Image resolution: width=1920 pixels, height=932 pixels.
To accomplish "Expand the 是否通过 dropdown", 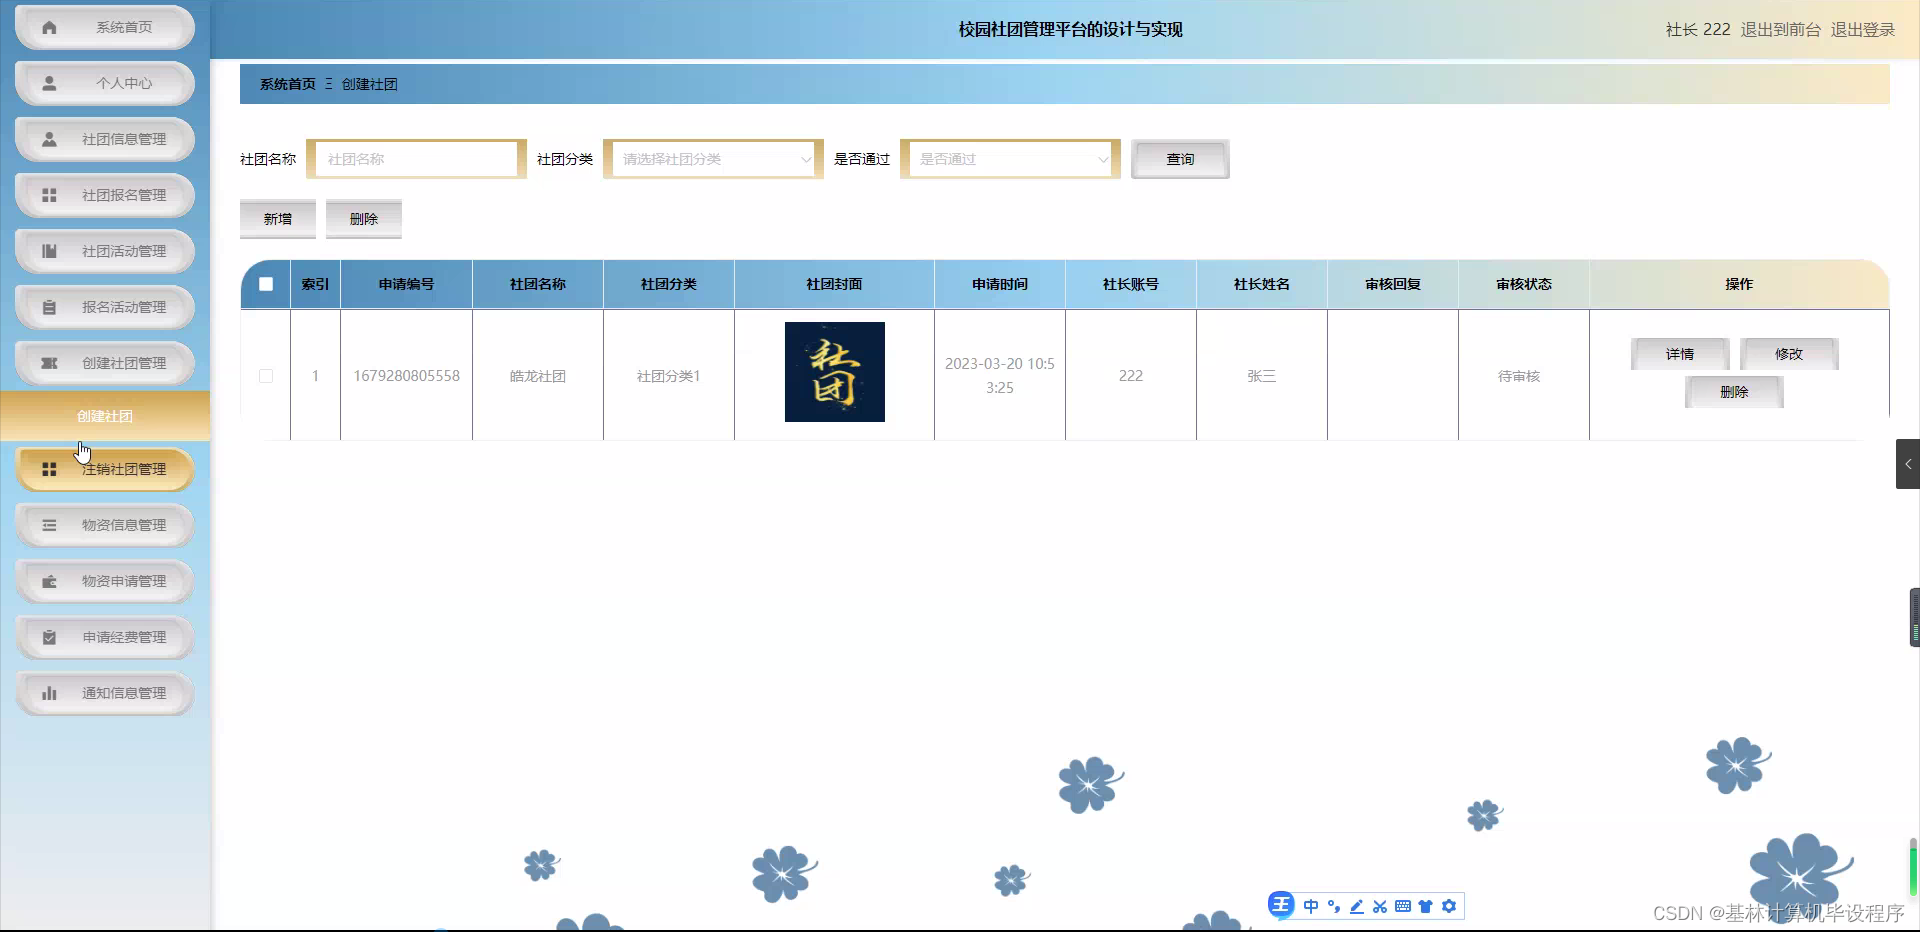I will click(1009, 158).
